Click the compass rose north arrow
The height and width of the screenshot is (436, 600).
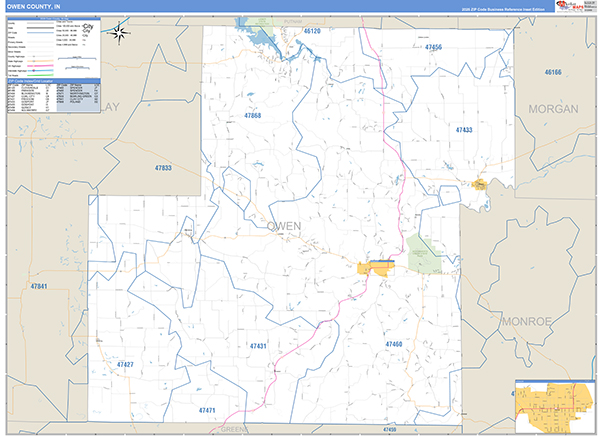click(119, 33)
